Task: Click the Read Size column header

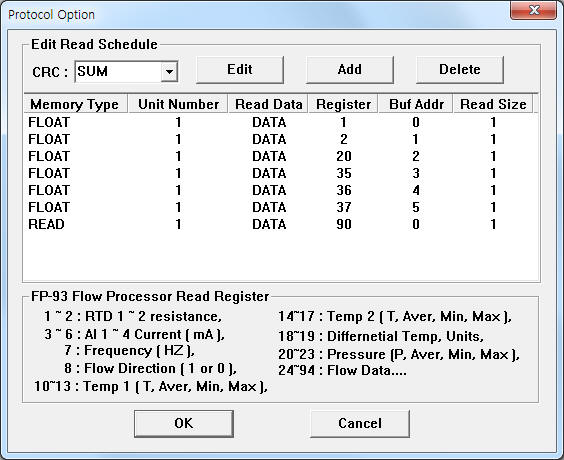Action: coord(493,104)
